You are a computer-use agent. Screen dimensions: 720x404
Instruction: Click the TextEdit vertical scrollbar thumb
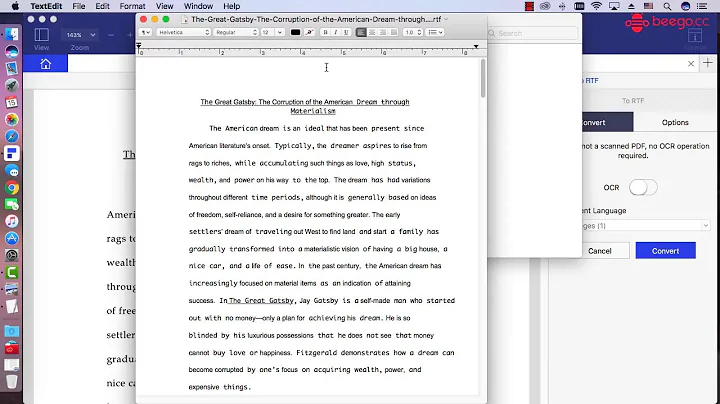tap(483, 78)
